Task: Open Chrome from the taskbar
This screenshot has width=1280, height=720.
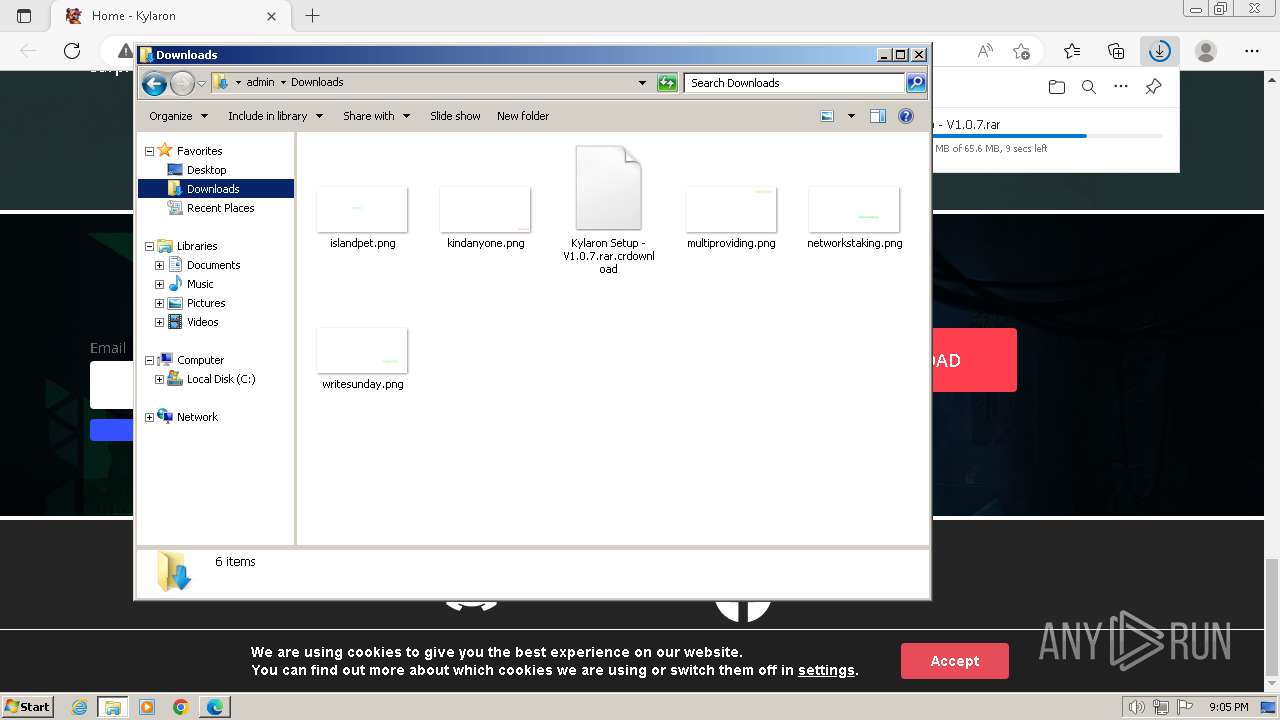Action: pos(180,707)
